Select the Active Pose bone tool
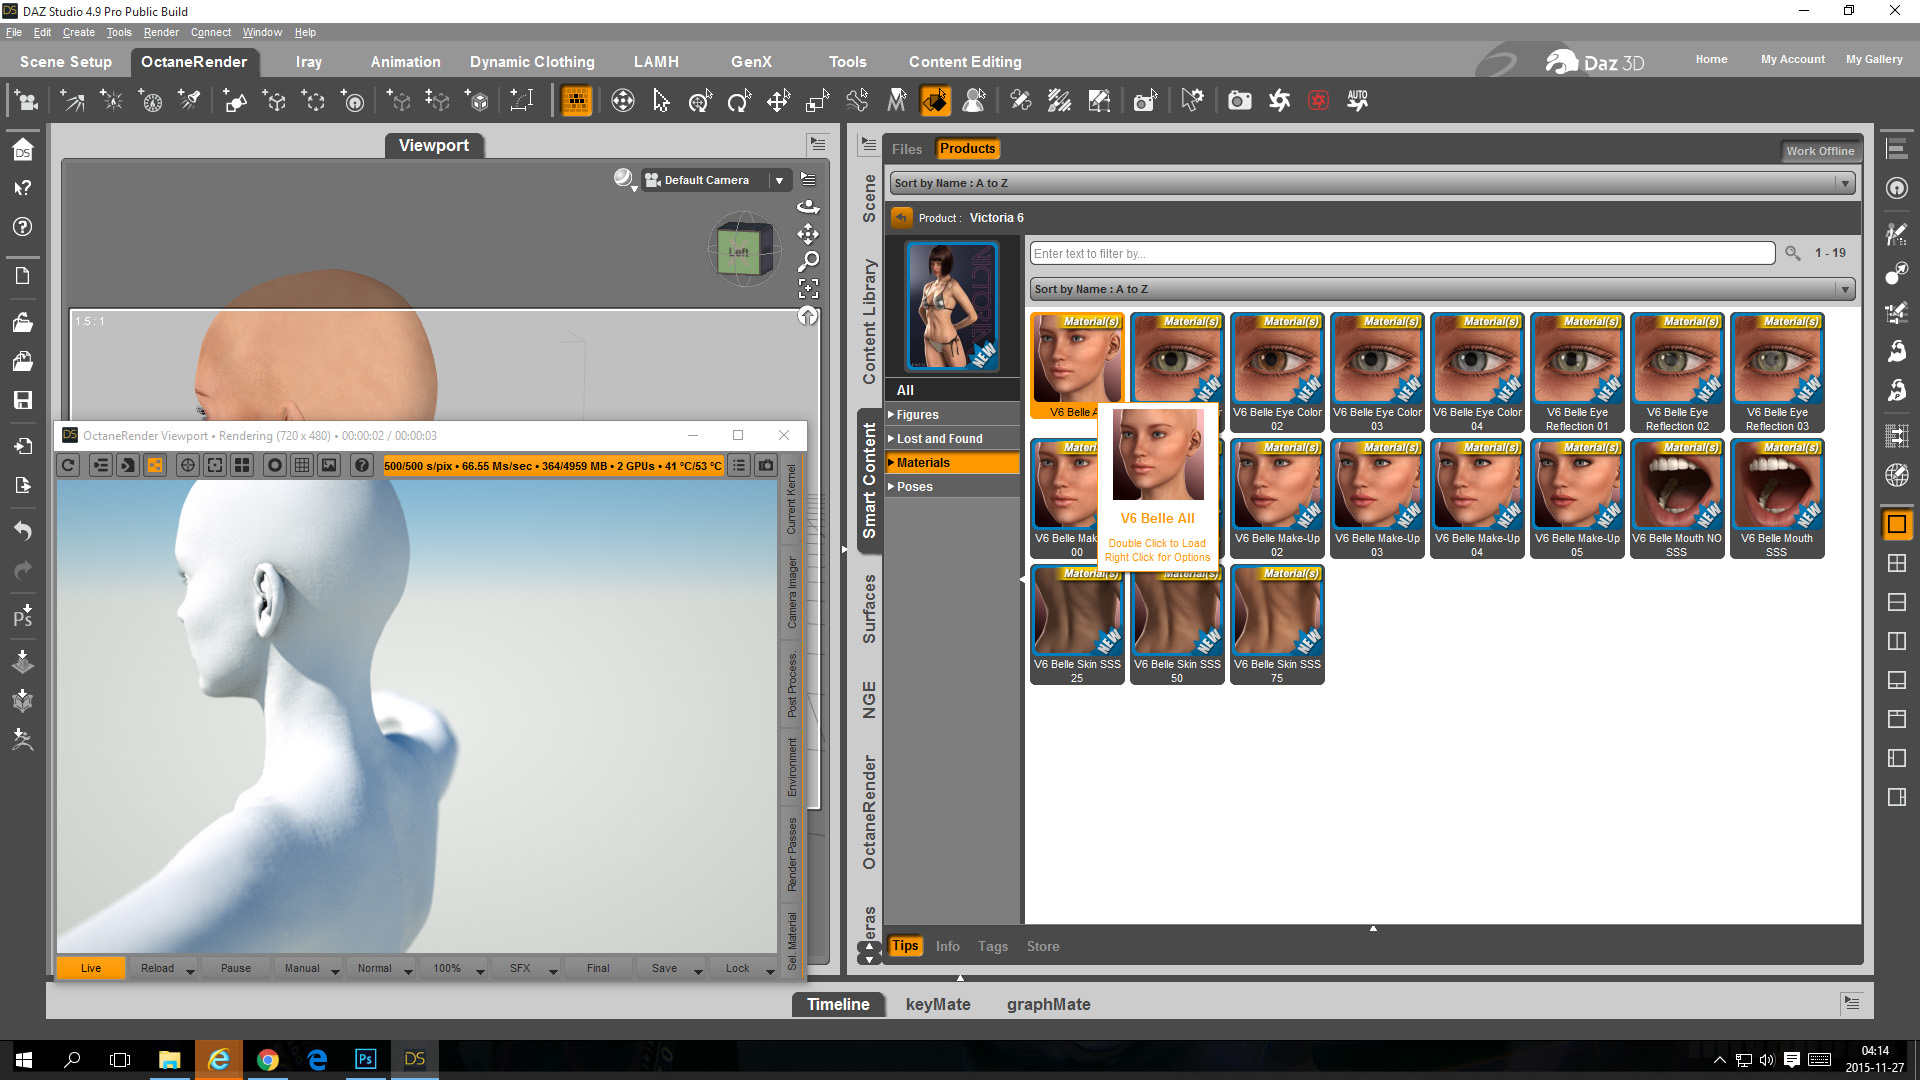Viewport: 1920px width, 1080px height. click(857, 101)
